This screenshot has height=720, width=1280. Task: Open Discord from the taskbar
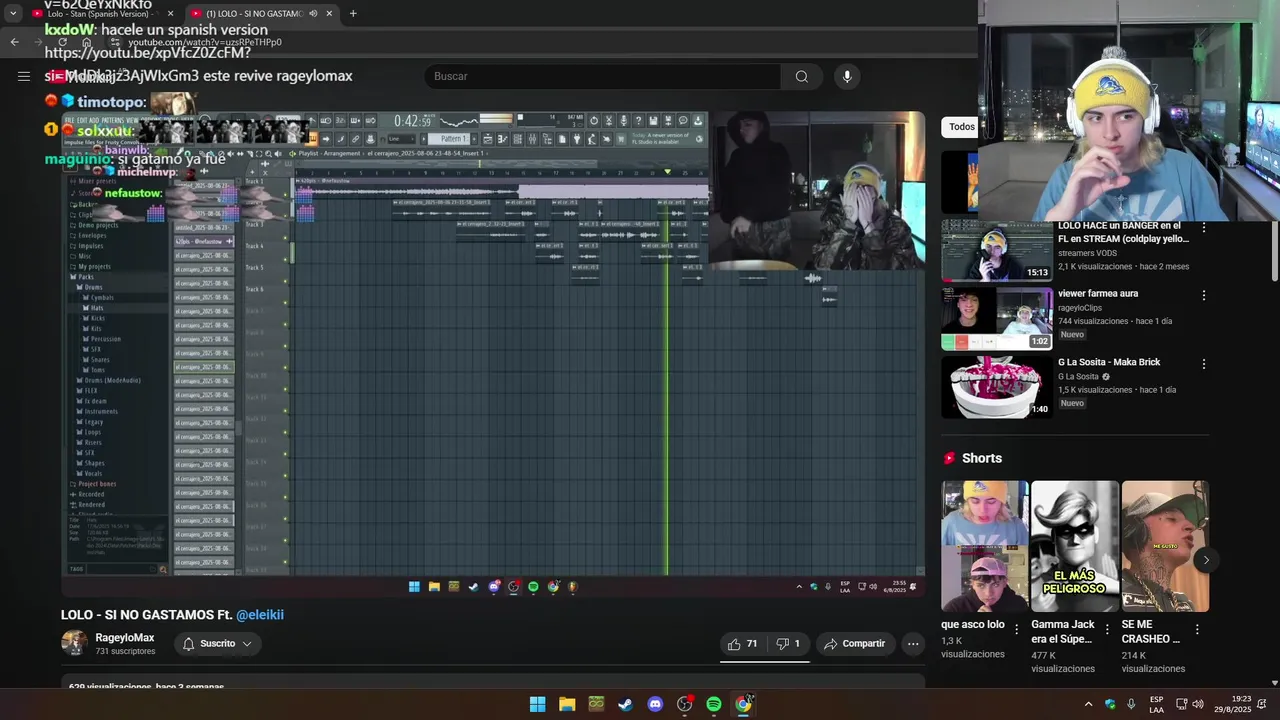pos(655,704)
